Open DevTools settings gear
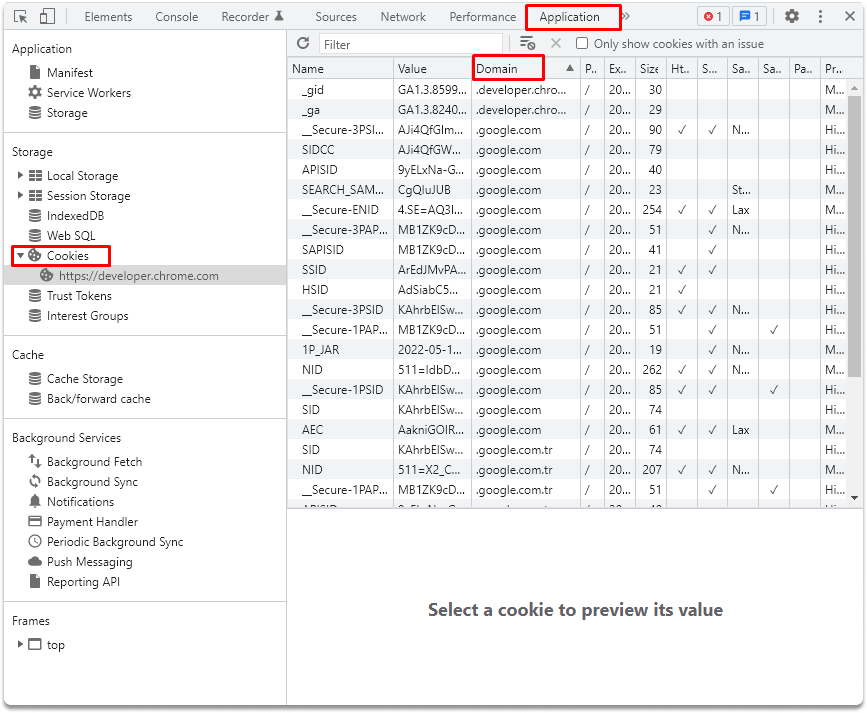The image size is (867, 713). click(792, 17)
